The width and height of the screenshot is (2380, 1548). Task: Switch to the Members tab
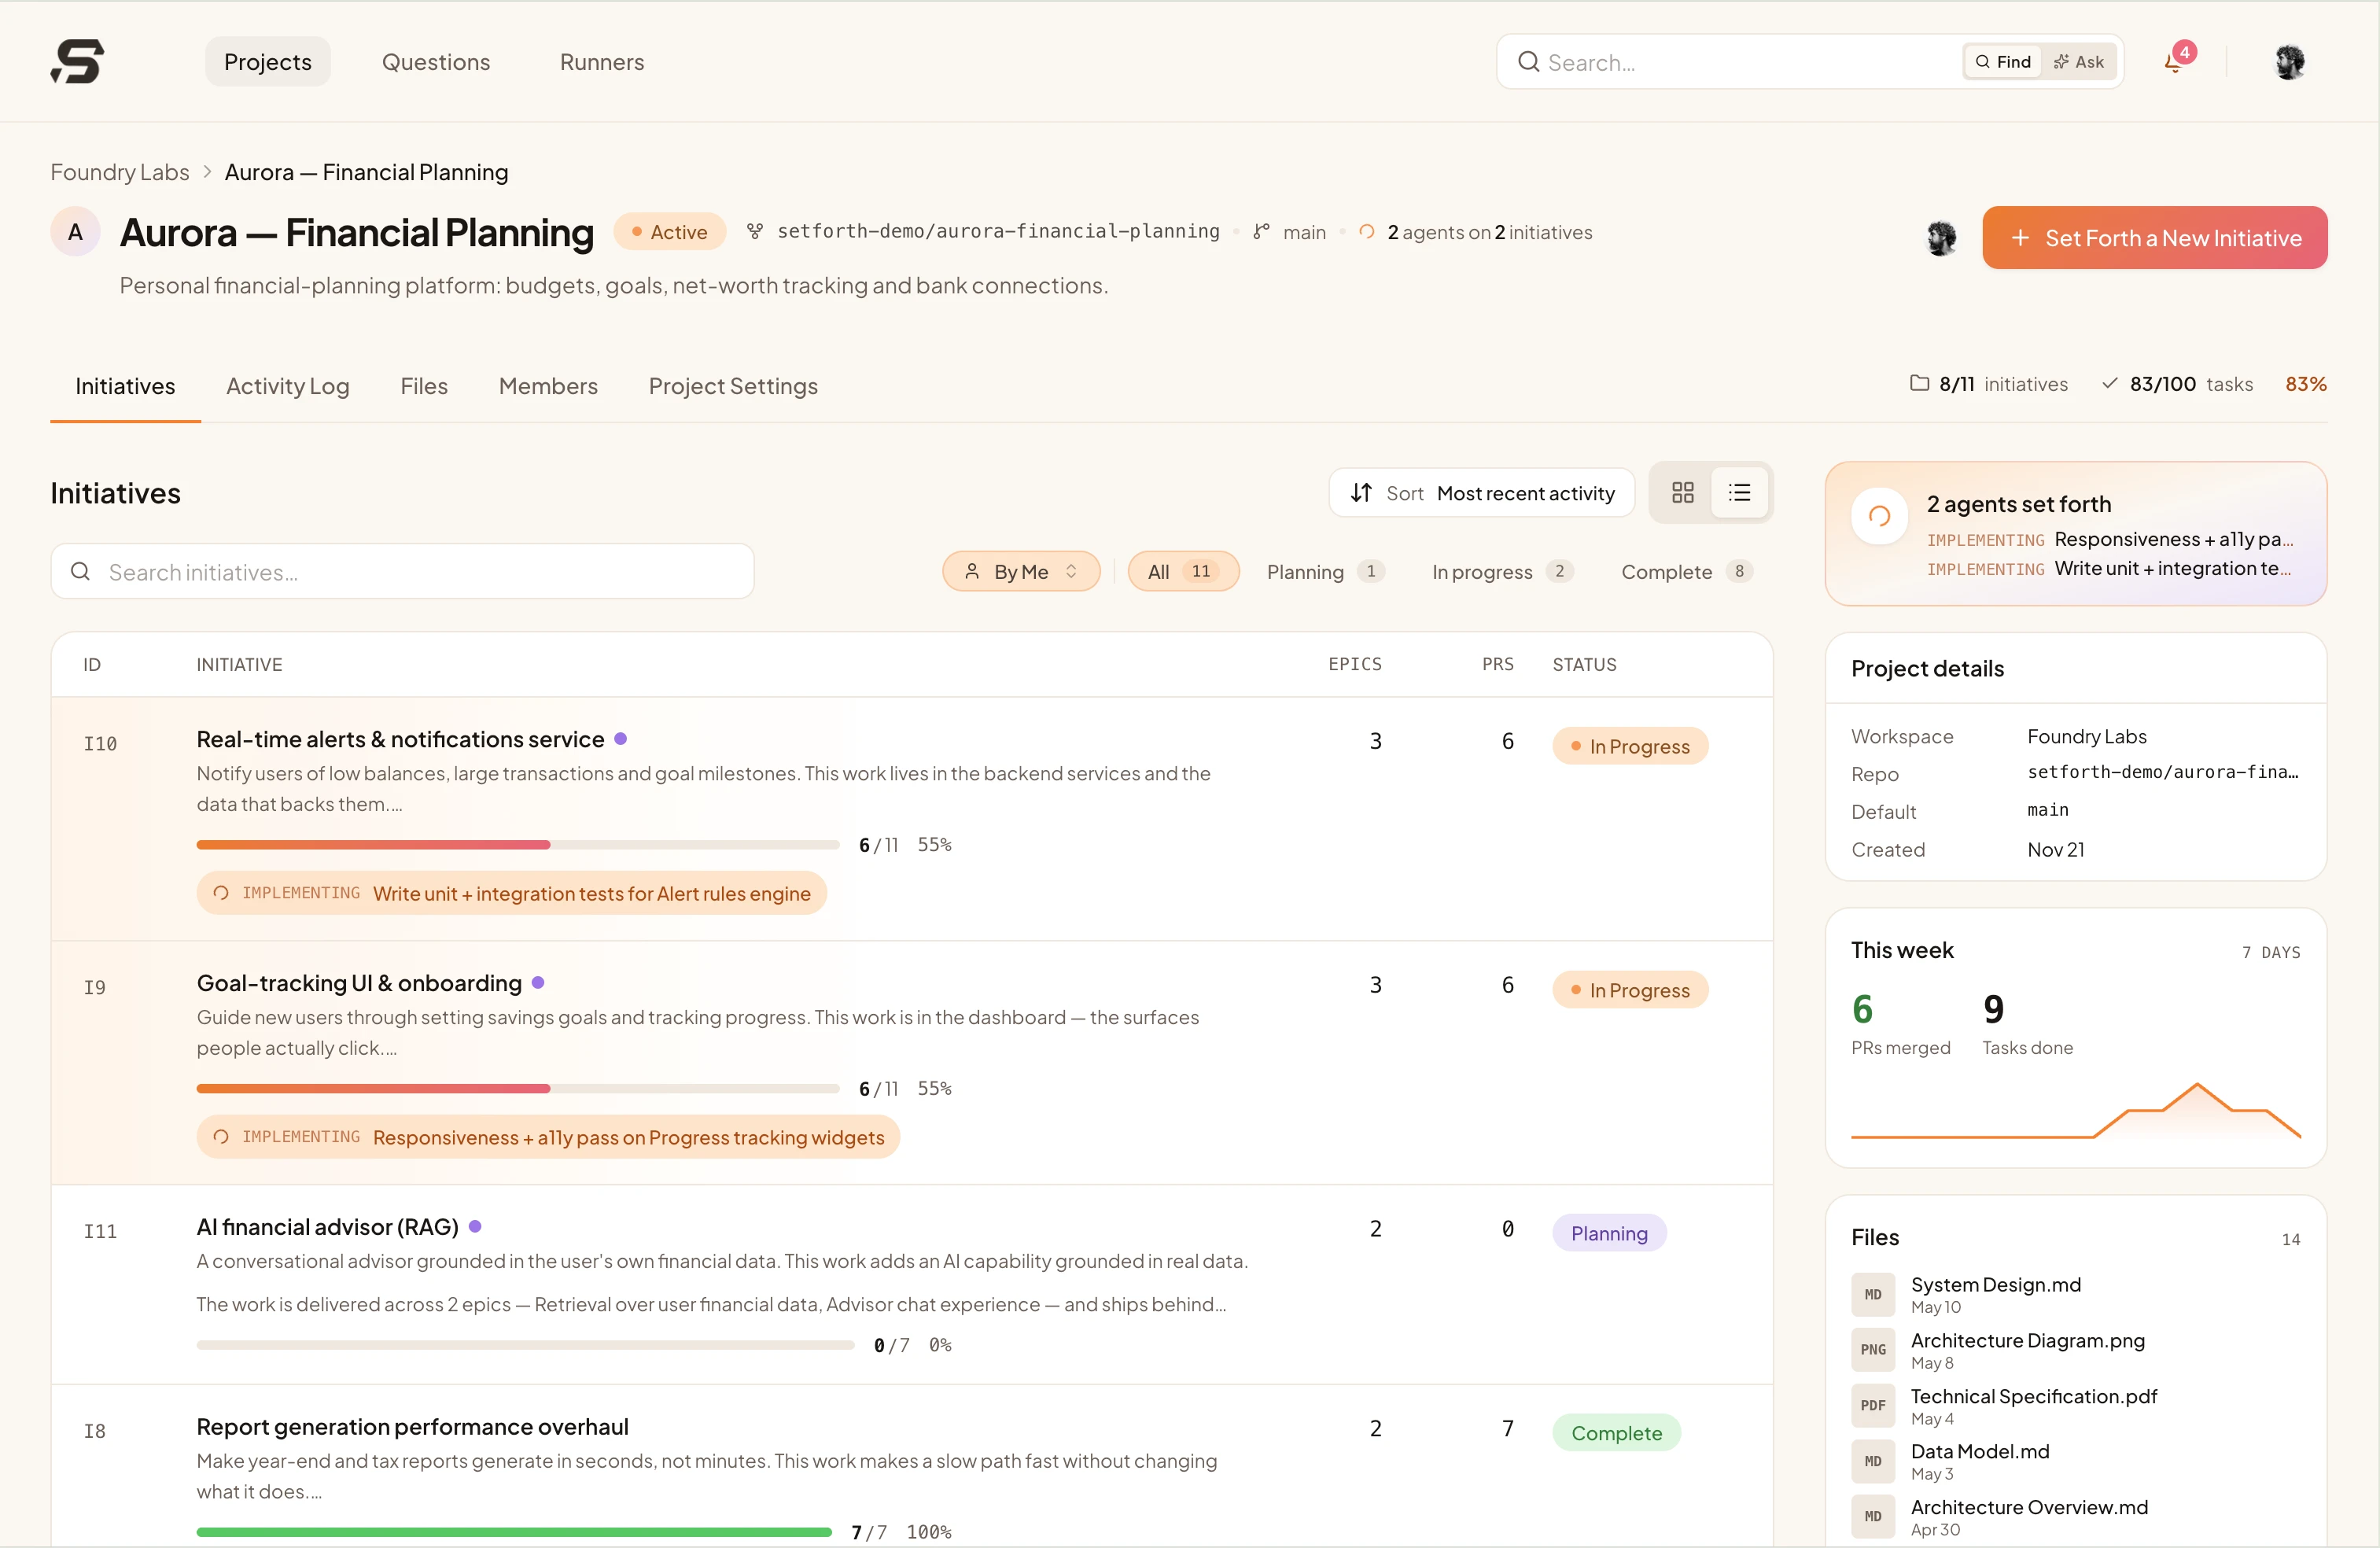point(548,386)
